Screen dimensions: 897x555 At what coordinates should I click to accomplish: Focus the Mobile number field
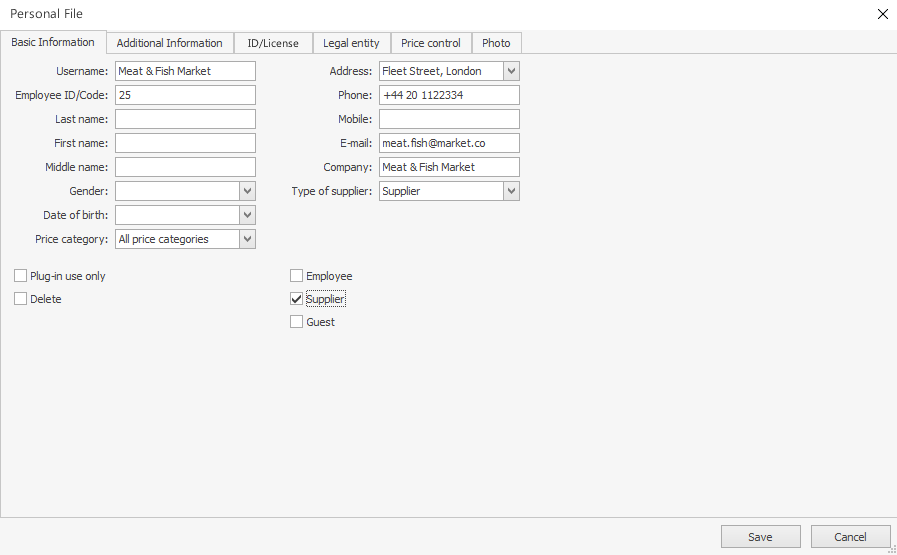[449, 119]
